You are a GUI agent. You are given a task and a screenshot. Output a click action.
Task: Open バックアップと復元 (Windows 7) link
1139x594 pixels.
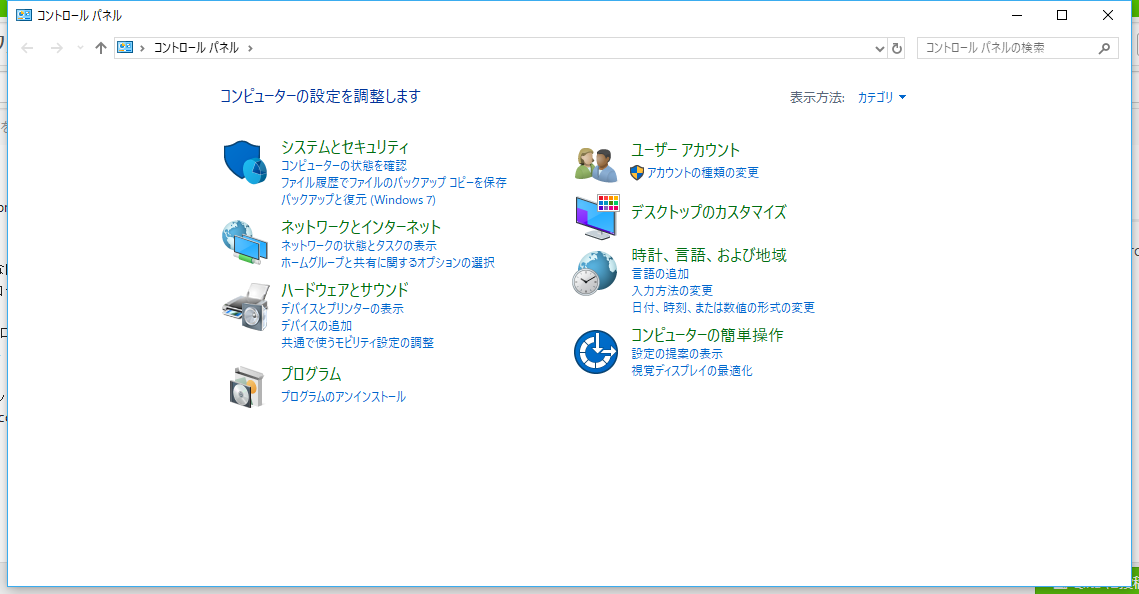click(x=358, y=200)
